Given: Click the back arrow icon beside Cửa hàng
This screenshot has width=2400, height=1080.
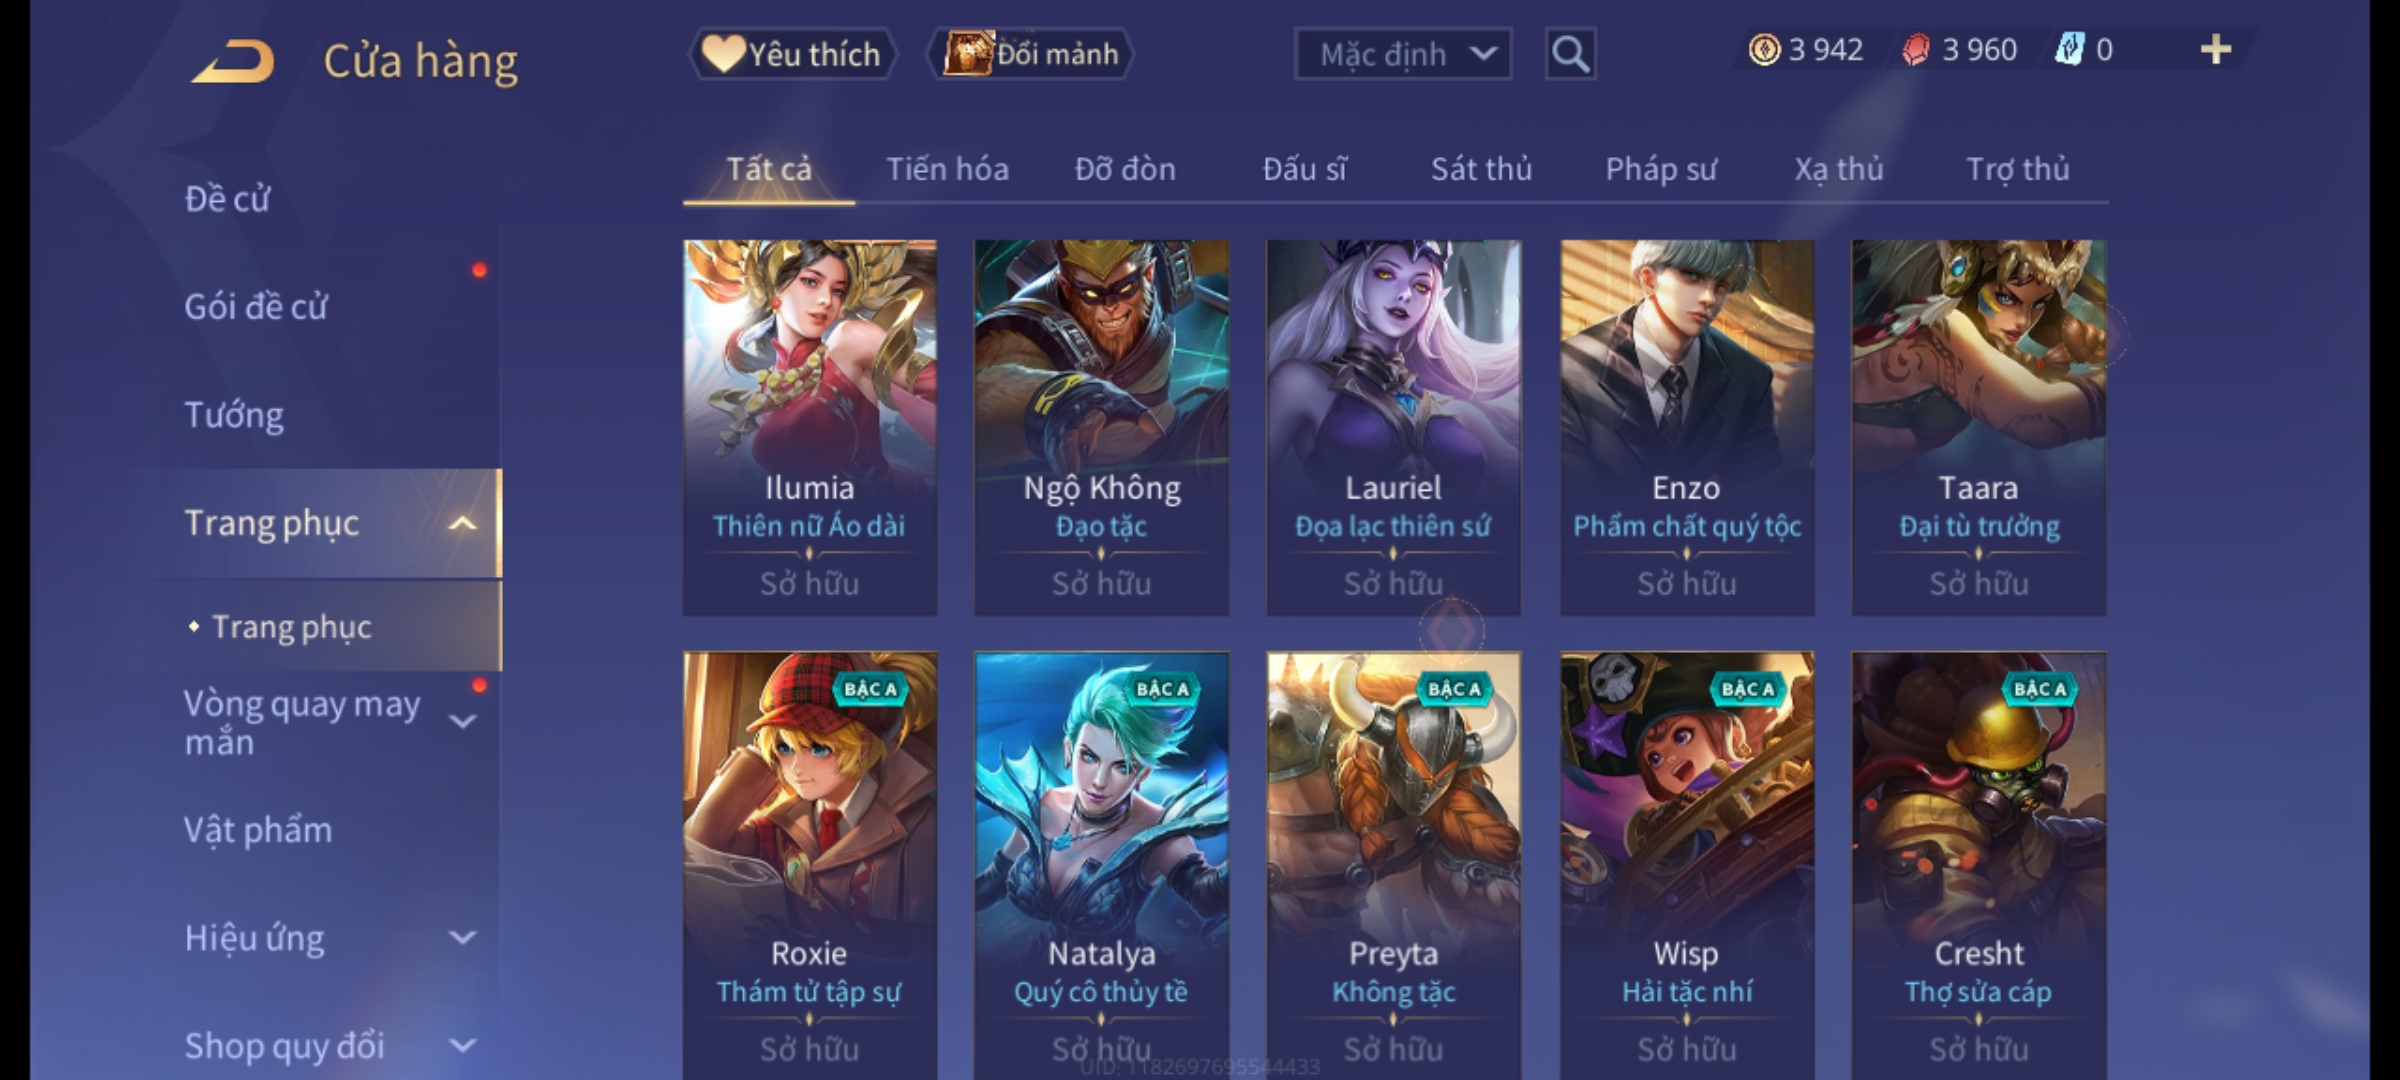Looking at the screenshot, I should 233,61.
